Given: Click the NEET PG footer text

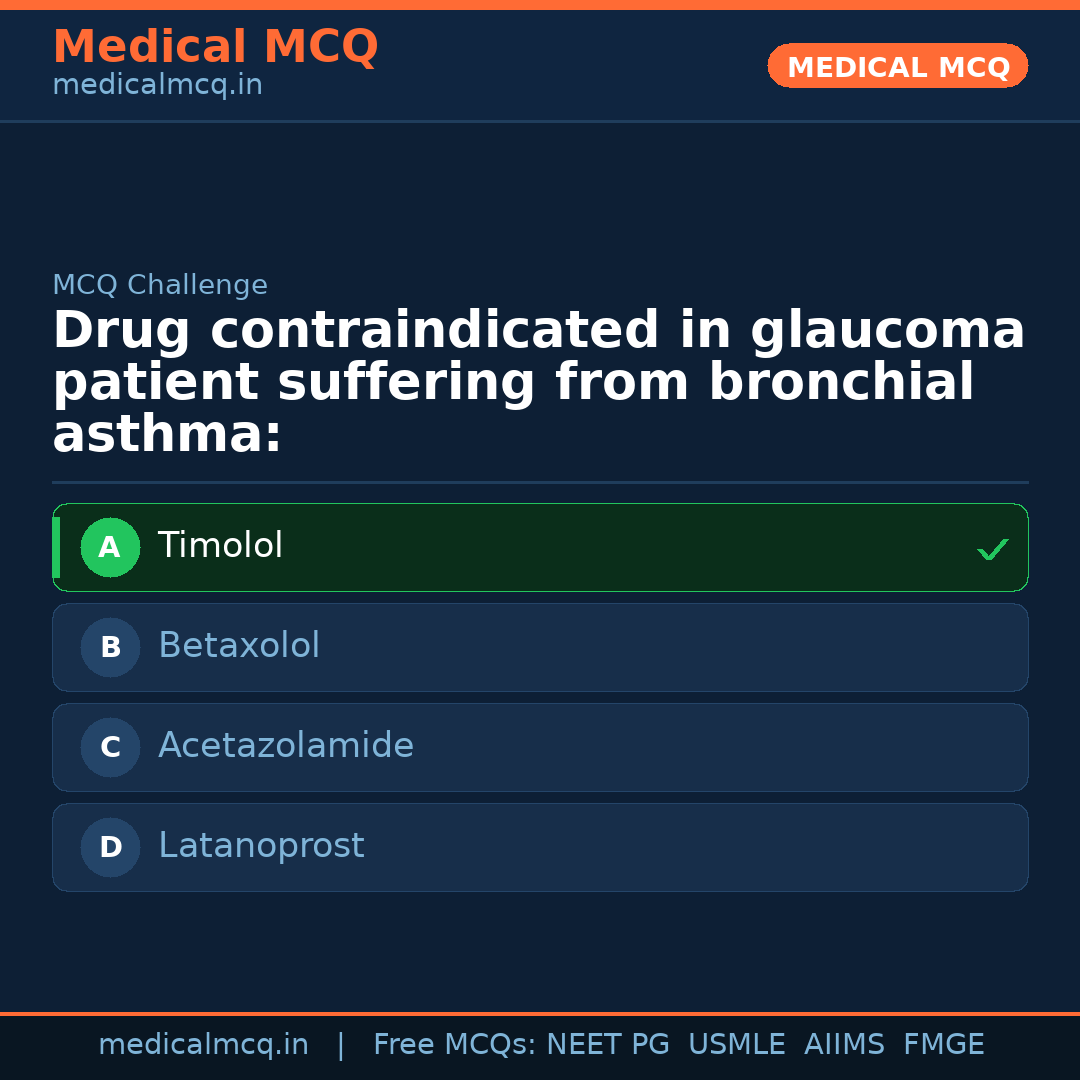Looking at the screenshot, I should pos(608,1045).
